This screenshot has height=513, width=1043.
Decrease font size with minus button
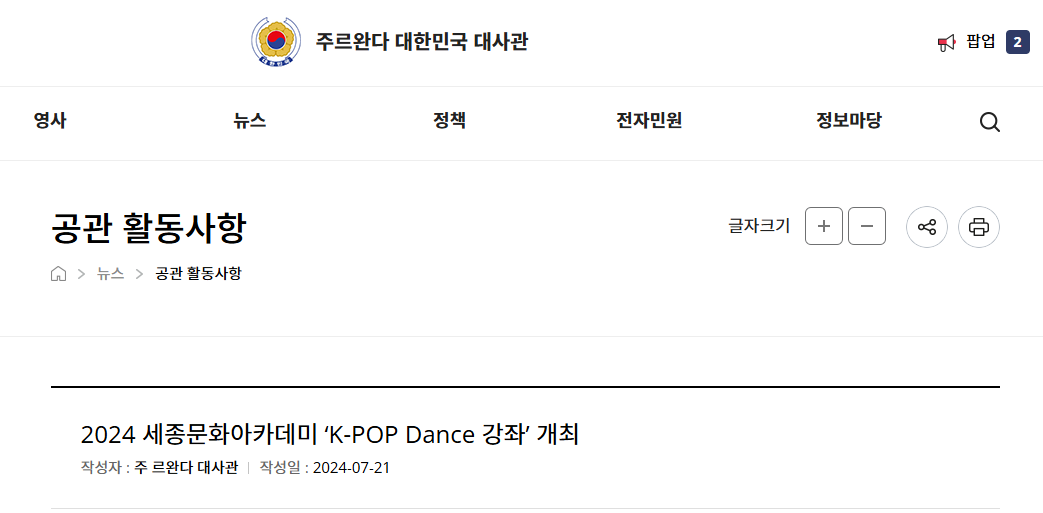867,226
